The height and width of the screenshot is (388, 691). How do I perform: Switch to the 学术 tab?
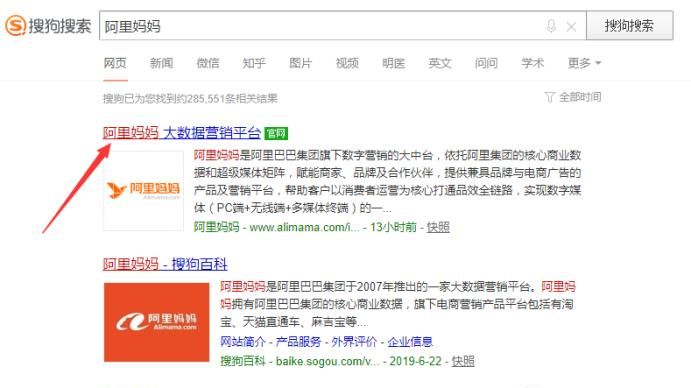point(532,63)
